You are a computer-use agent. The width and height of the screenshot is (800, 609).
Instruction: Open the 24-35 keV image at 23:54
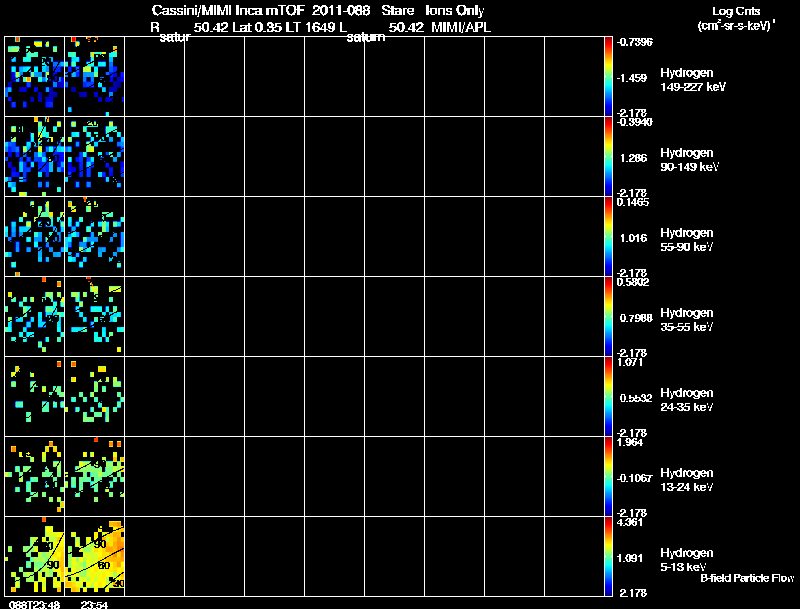point(94,397)
